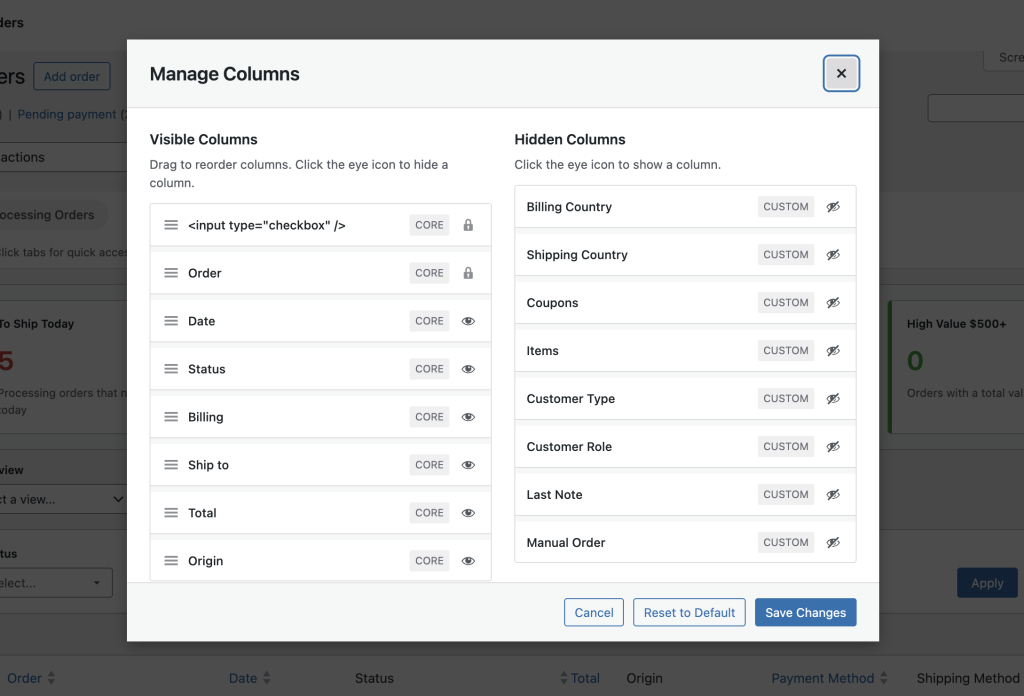
Task: Cancel the Manage Columns dialog
Action: (x=594, y=613)
